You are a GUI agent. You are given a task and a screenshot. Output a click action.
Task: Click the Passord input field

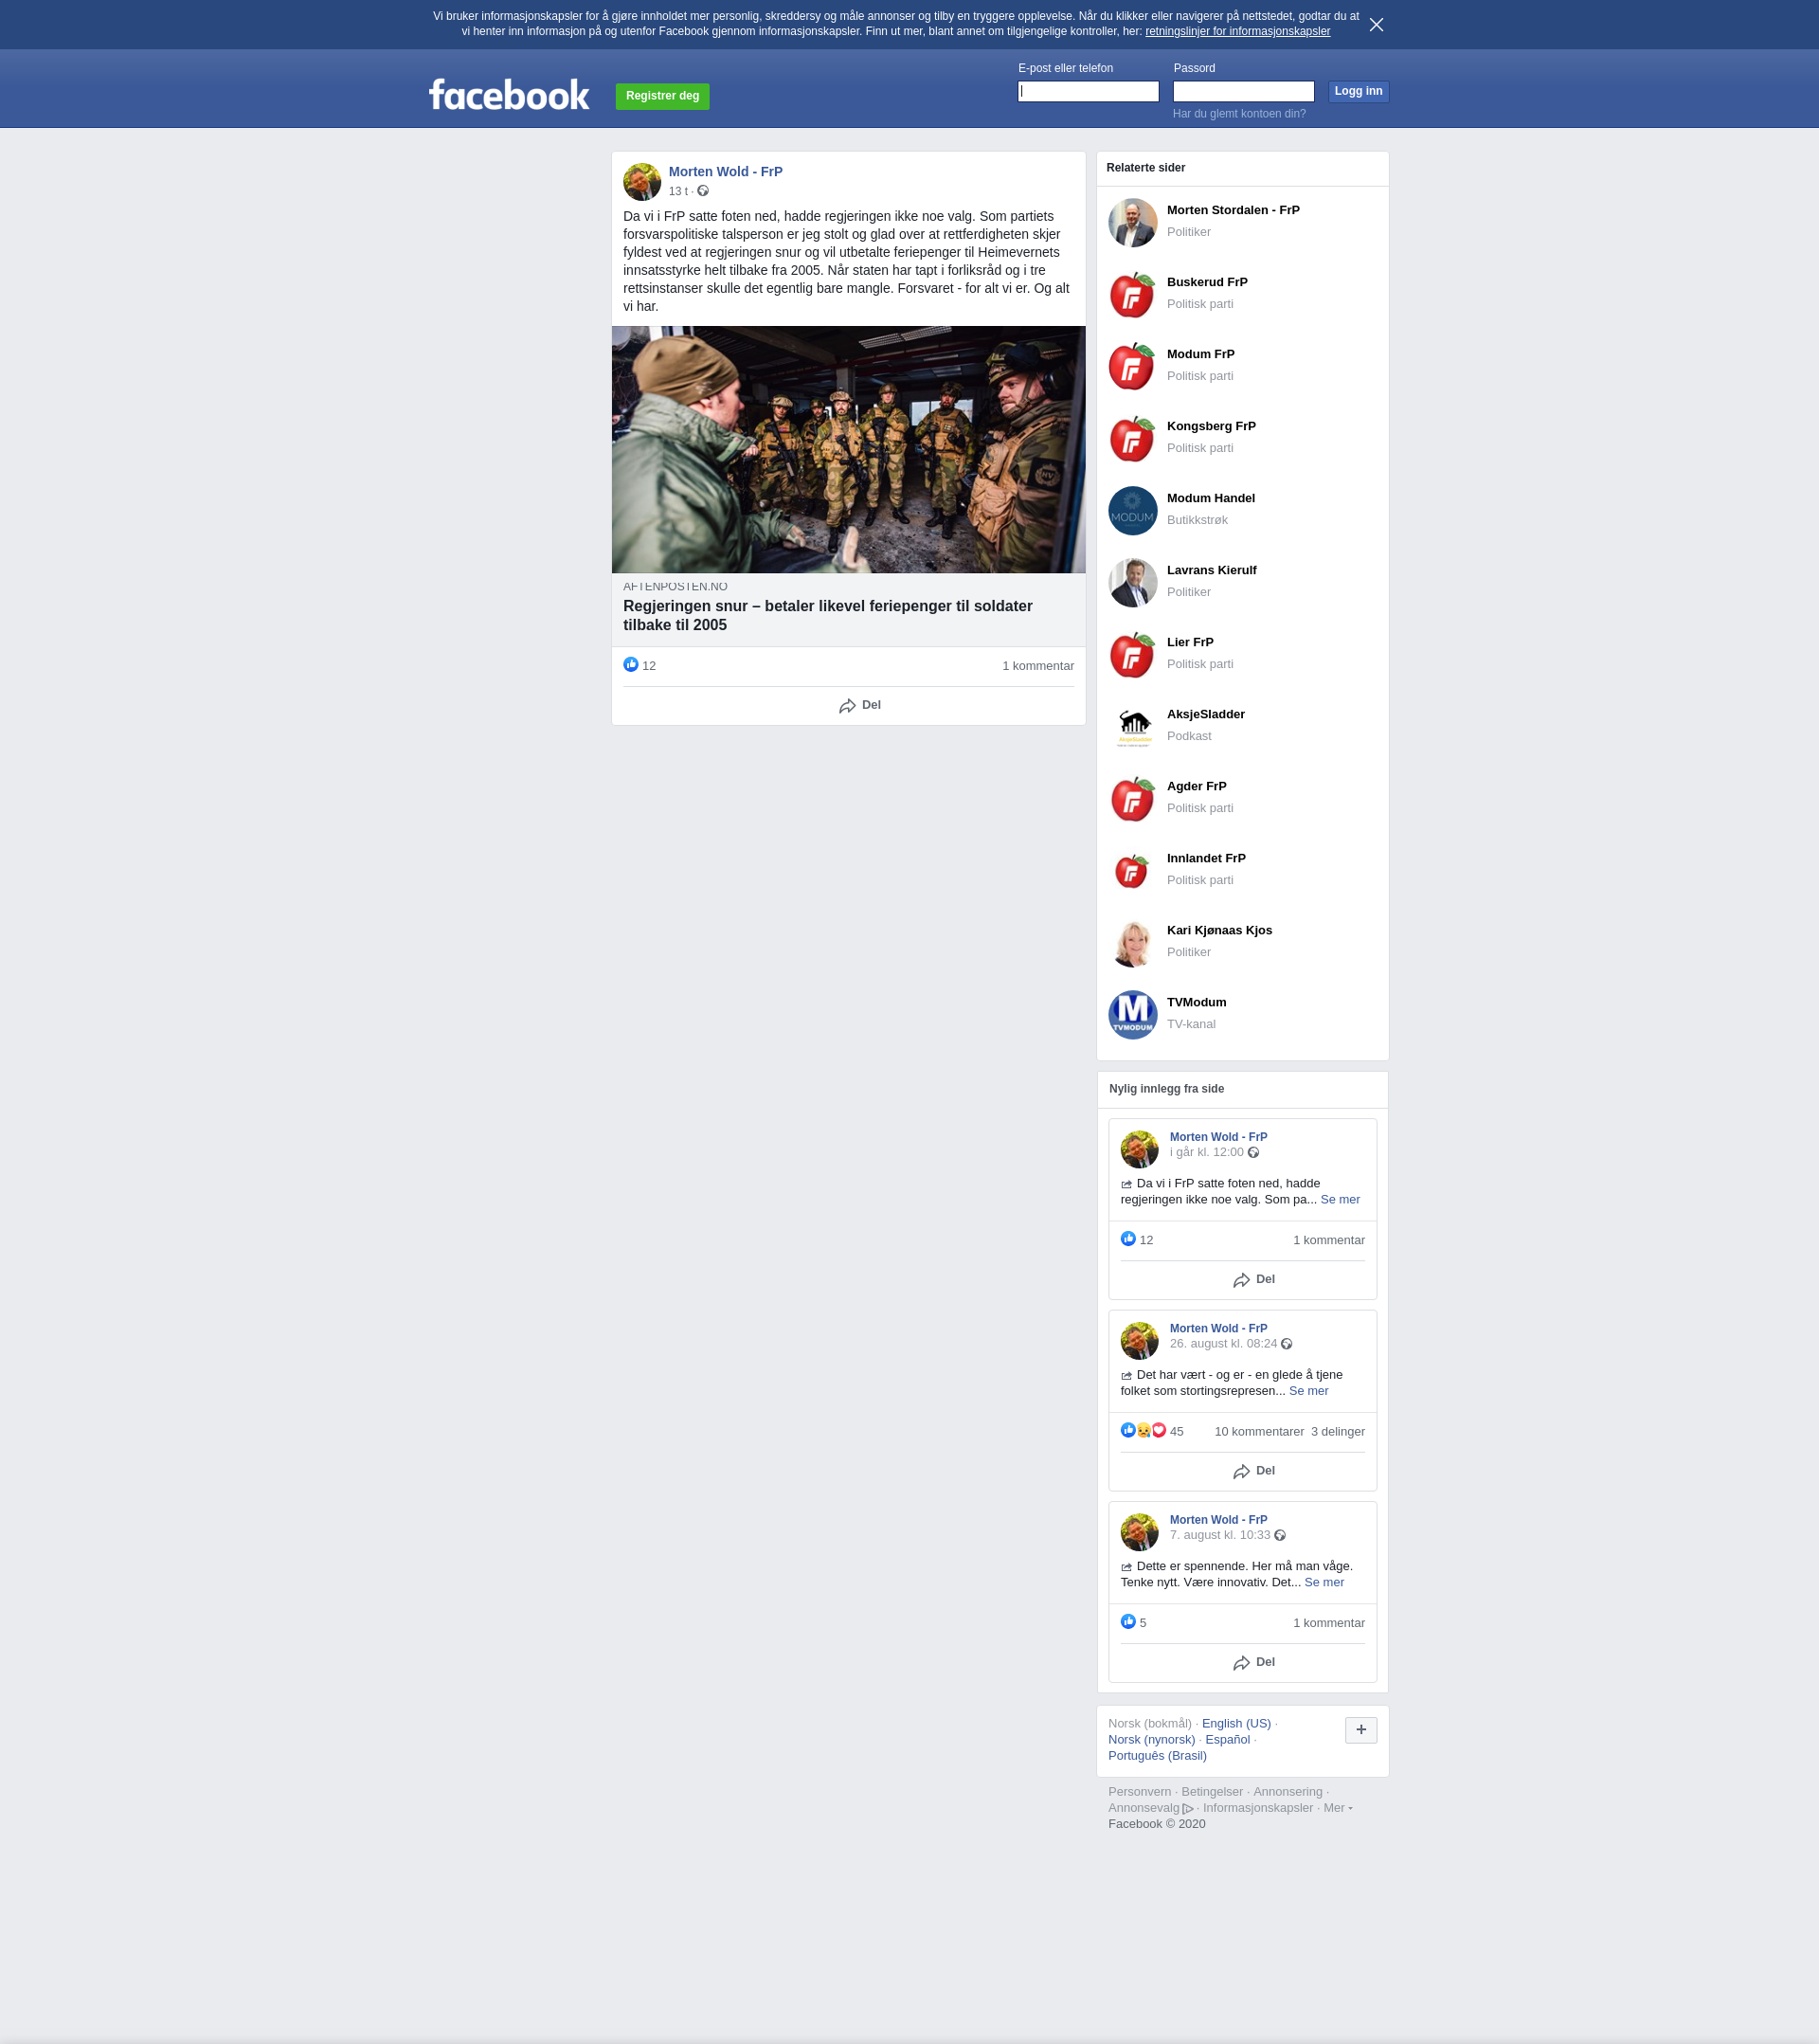coord(1243,92)
